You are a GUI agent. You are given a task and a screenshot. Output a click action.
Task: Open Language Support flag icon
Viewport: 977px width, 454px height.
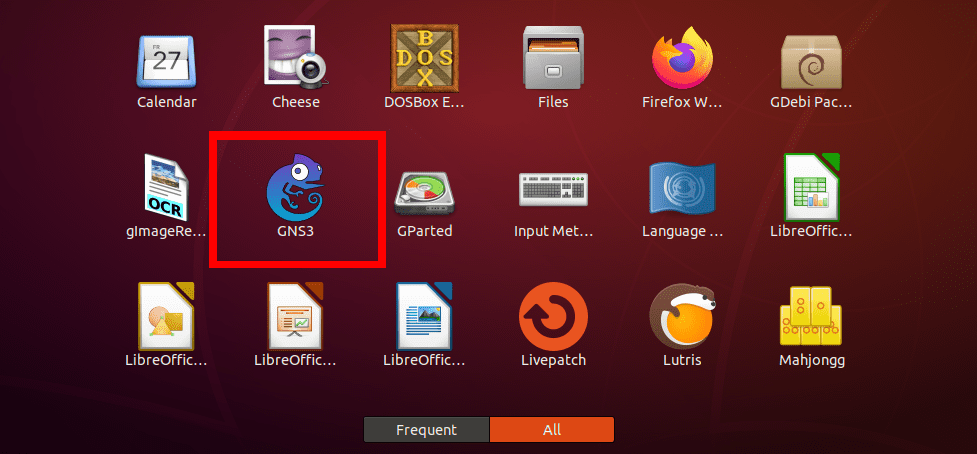[x=682, y=189]
